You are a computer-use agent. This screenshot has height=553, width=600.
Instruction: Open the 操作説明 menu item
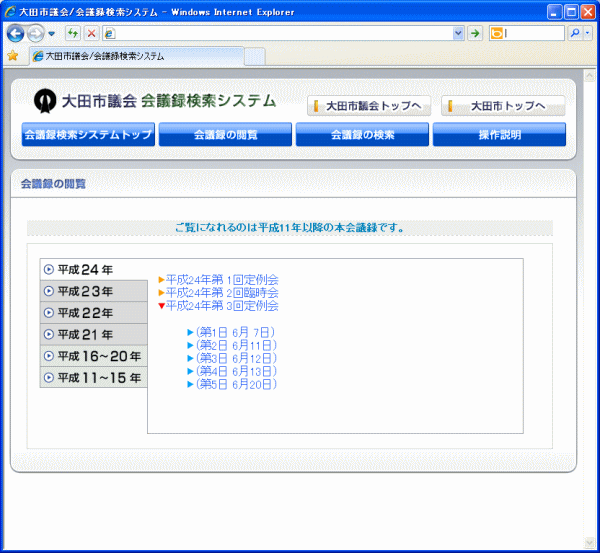(499, 134)
